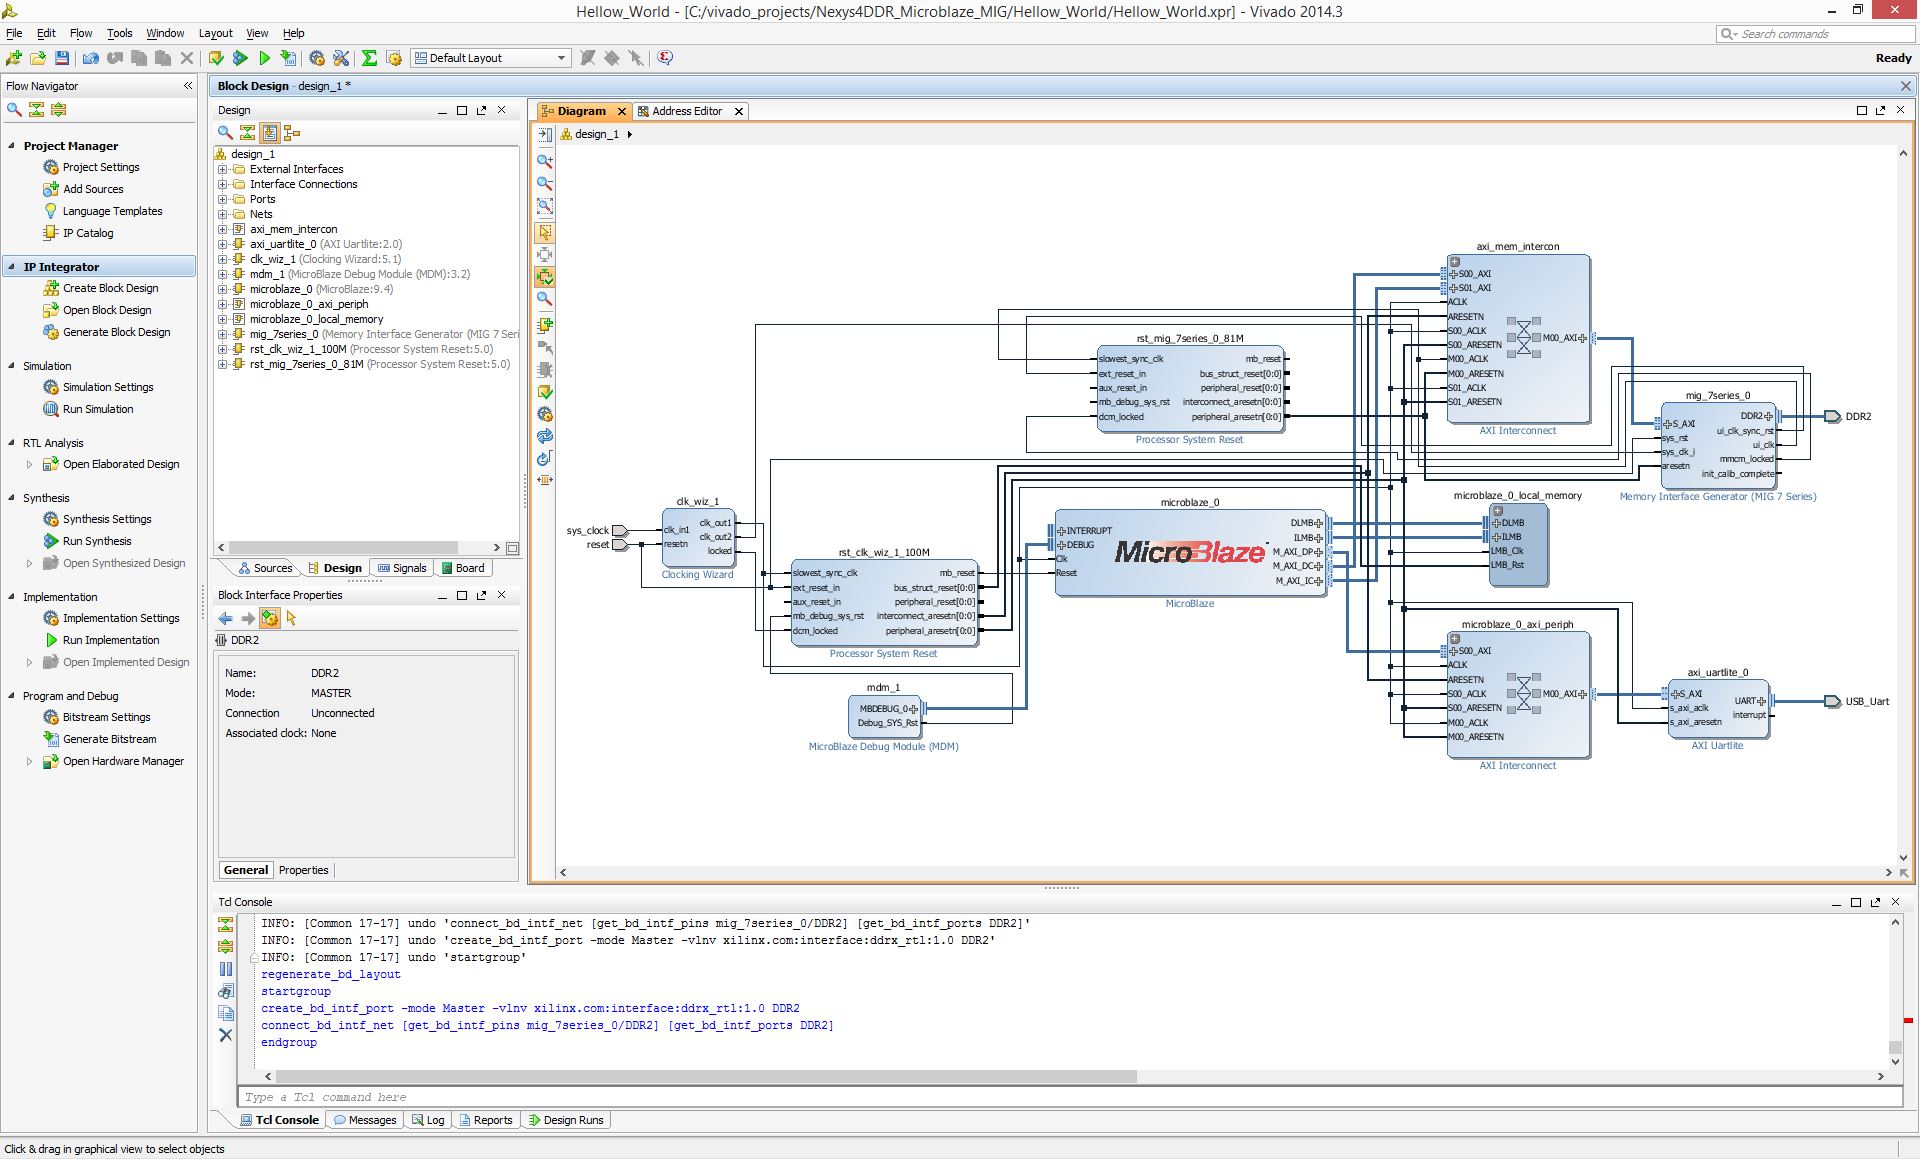Click Generate Bitstream in Flow Navigator
Screen dimensions: 1920x1159
coord(110,739)
